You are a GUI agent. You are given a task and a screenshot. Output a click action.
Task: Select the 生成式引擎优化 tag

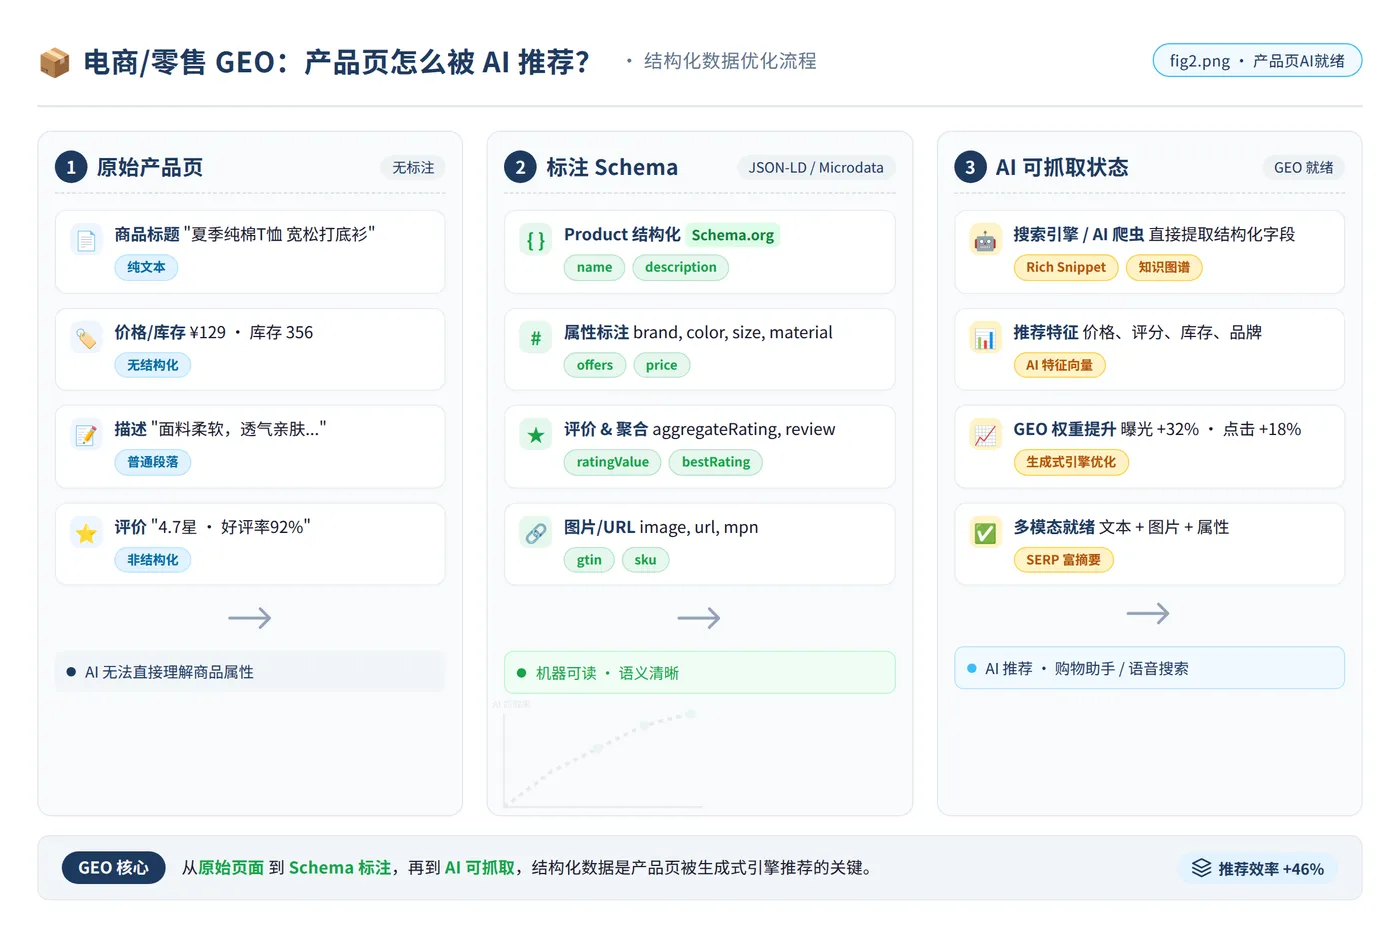pyautogui.click(x=1071, y=462)
